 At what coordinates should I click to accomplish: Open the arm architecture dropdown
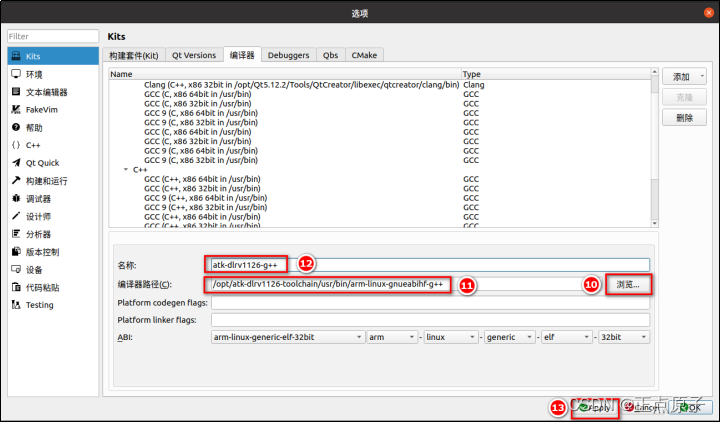click(392, 337)
